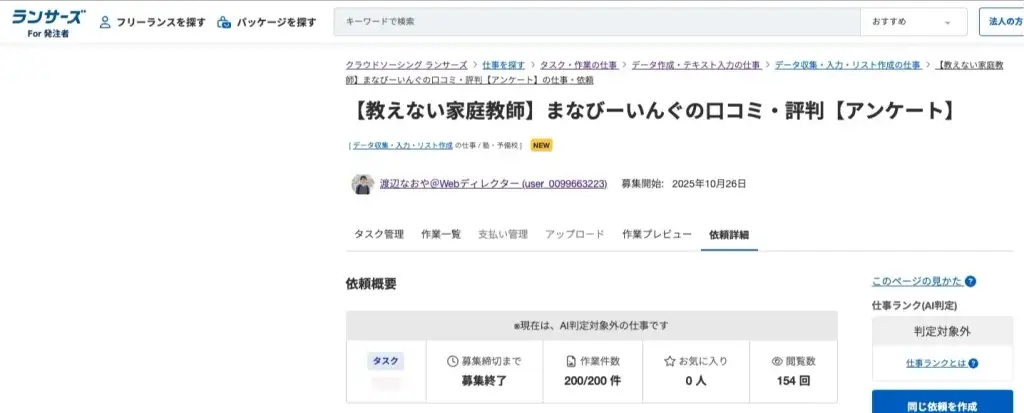Image resolution: width=1024 pixels, height=413 pixels.
Task: Click the AI判定対象外の仕事です notice banner
Action: click(x=592, y=325)
